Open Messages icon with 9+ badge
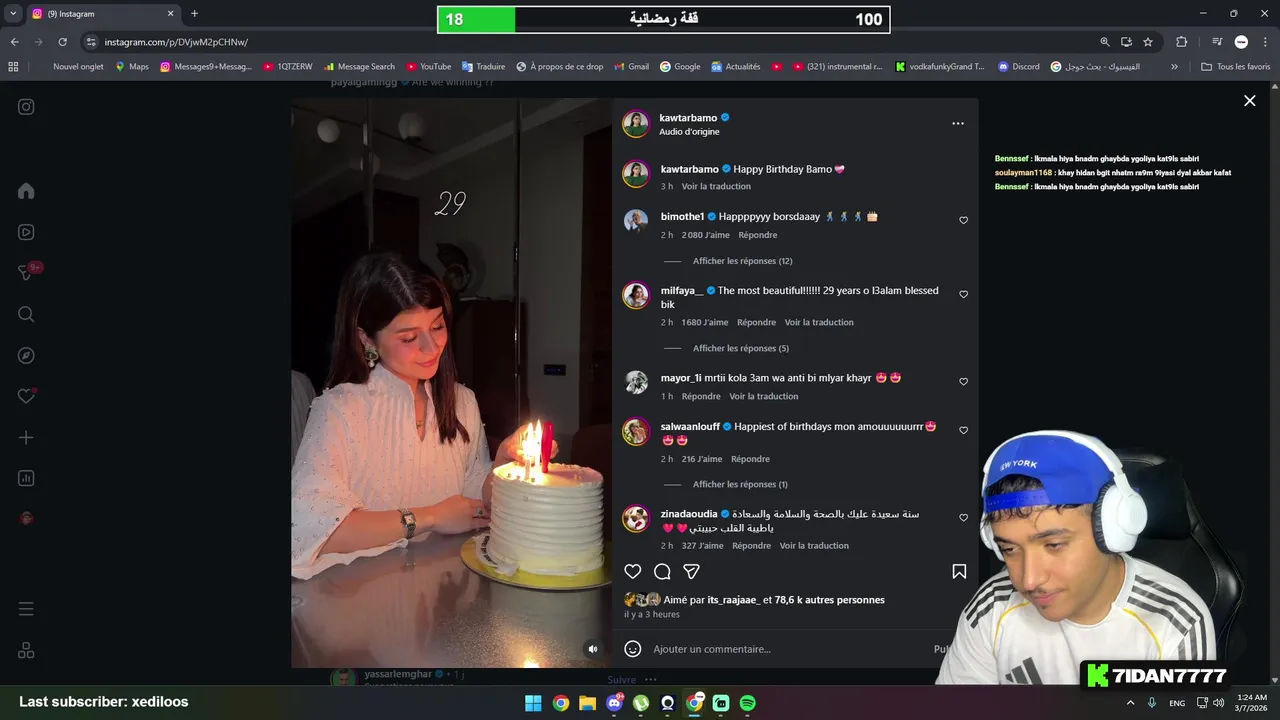 click(x=27, y=273)
